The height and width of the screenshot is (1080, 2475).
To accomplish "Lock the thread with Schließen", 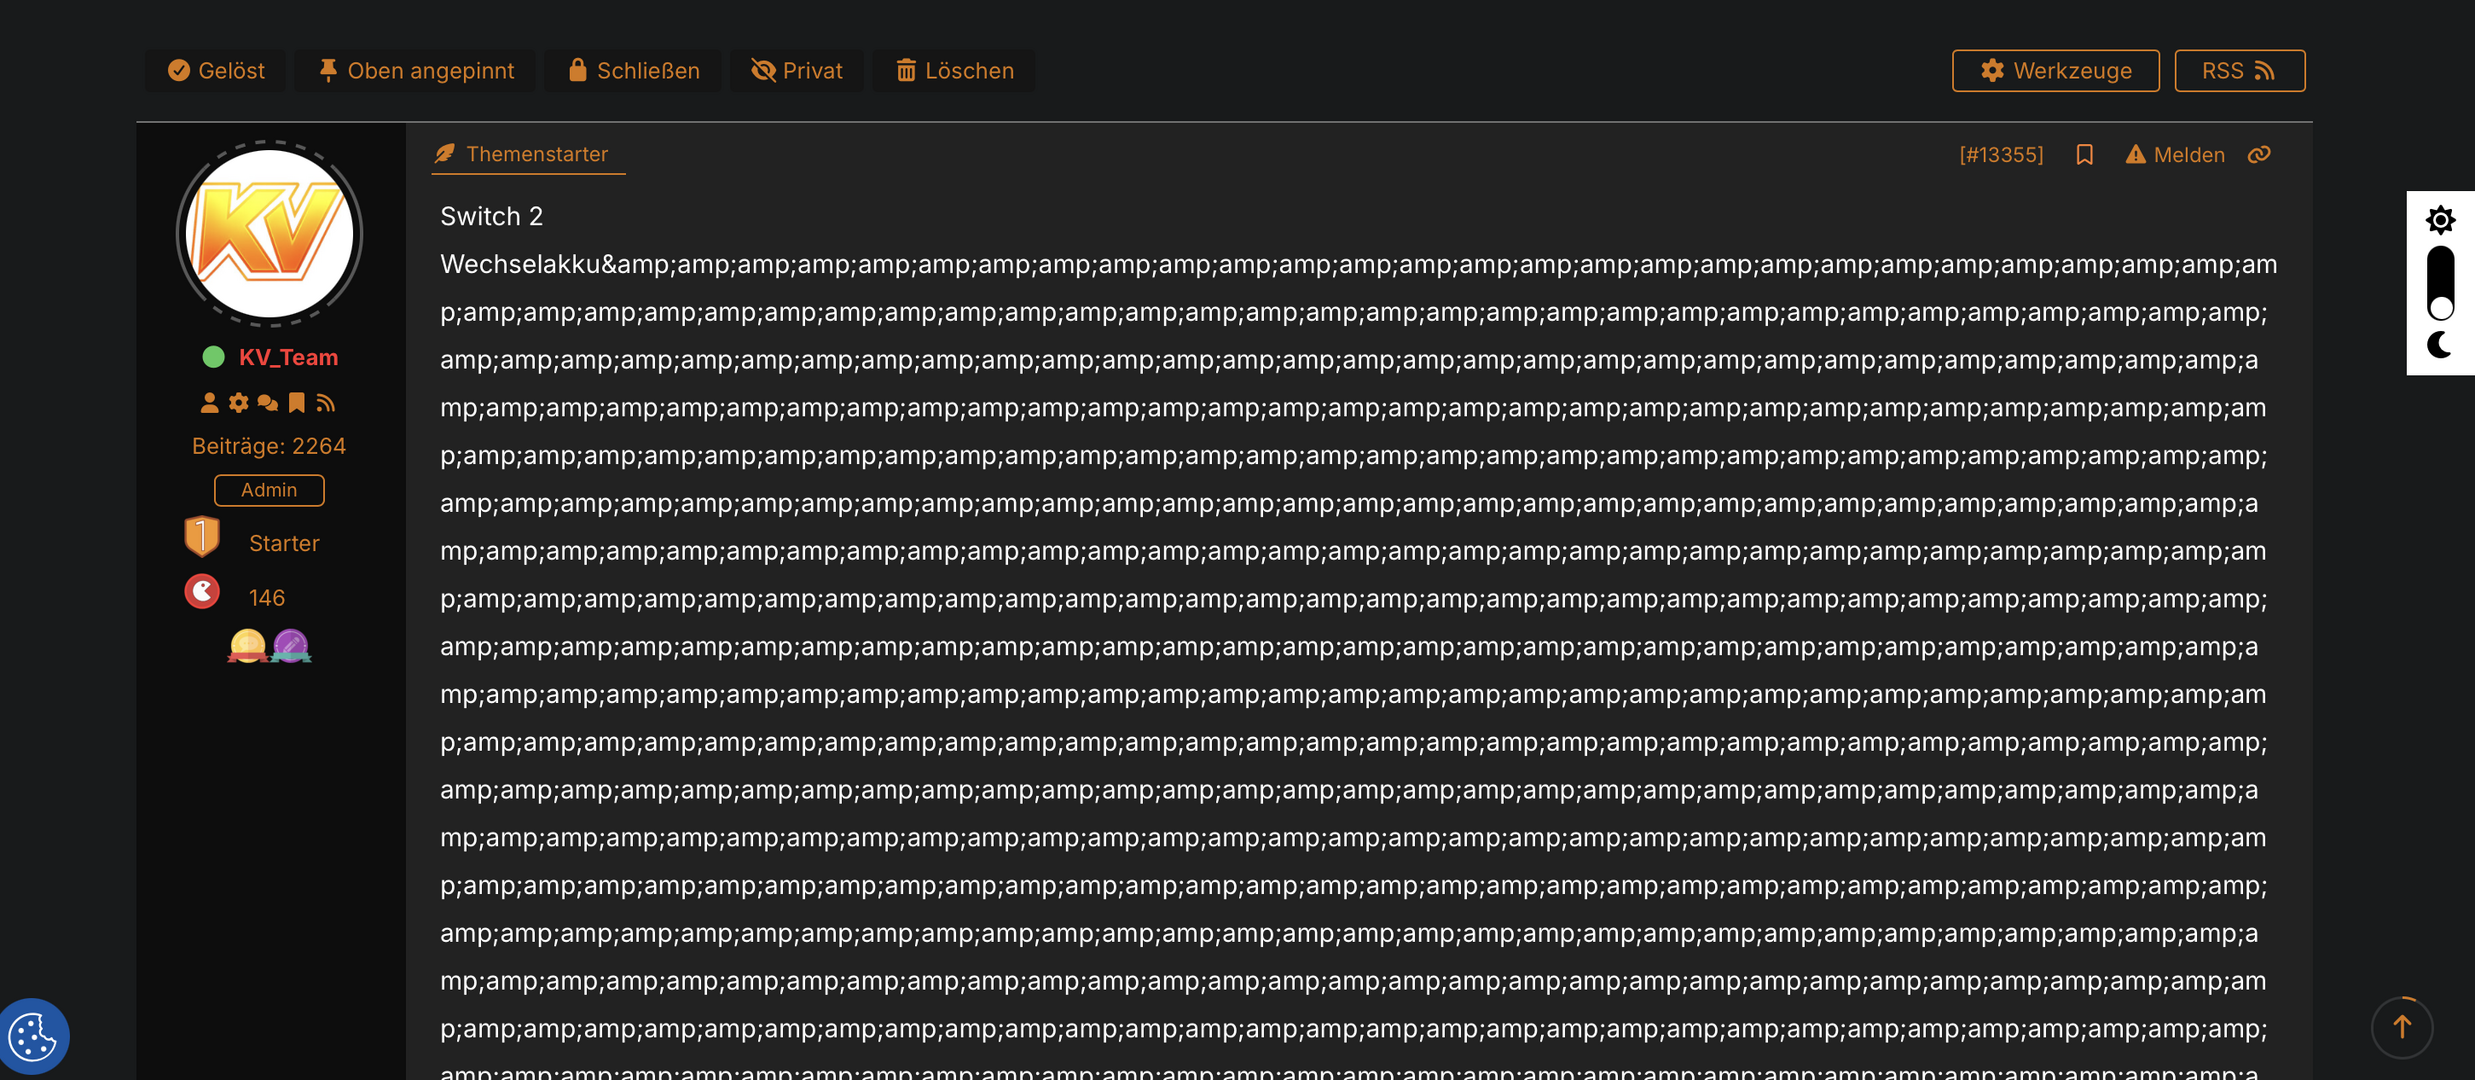I will (633, 71).
